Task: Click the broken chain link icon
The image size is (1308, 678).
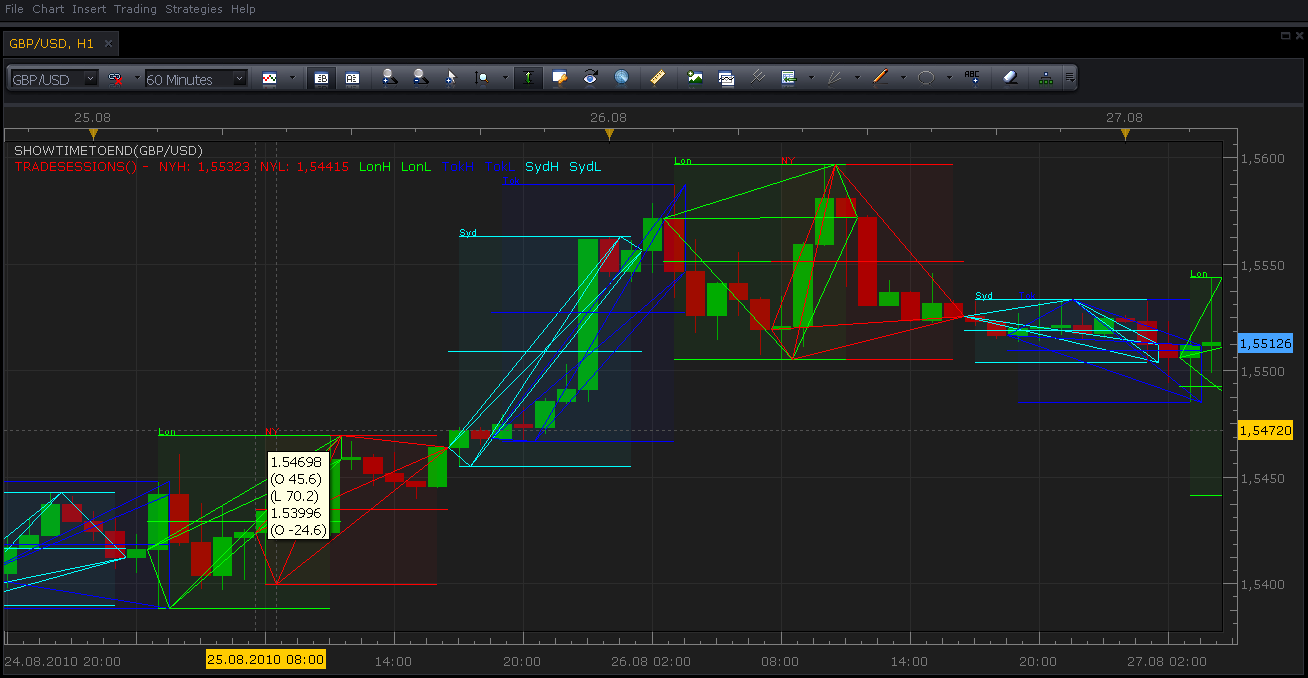Action: pos(116,78)
